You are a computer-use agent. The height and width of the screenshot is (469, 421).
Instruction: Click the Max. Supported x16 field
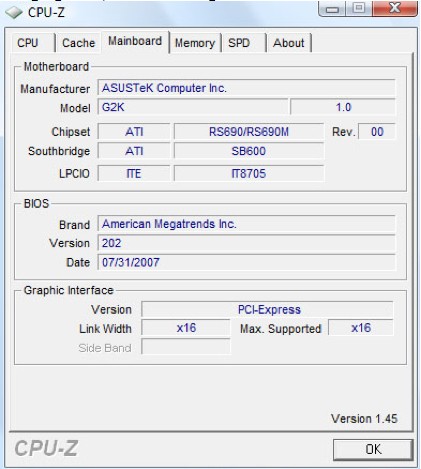[x=361, y=328]
